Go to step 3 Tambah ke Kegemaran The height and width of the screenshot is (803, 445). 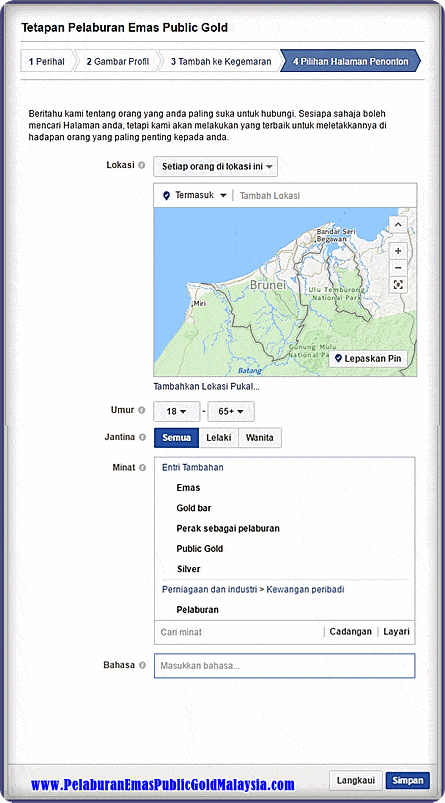(221, 61)
